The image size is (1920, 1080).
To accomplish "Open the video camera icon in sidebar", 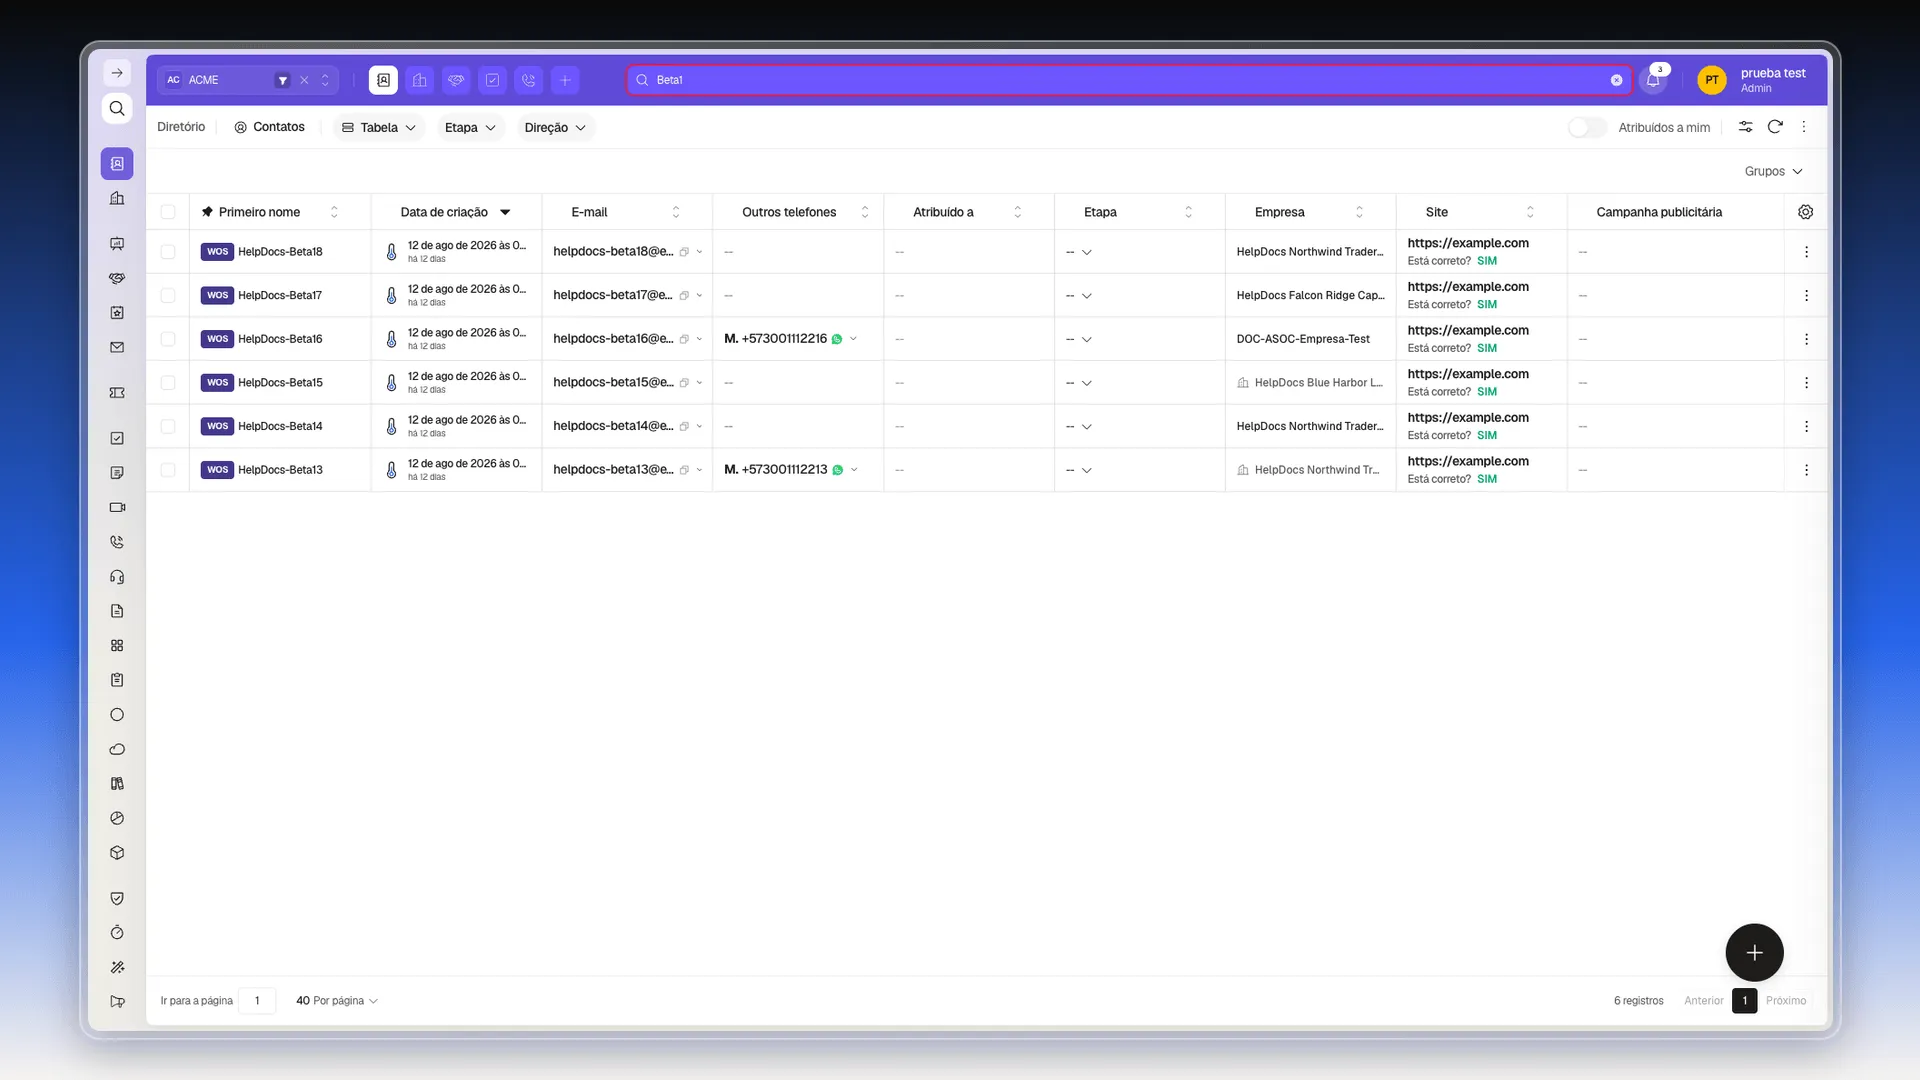I will tap(117, 507).
